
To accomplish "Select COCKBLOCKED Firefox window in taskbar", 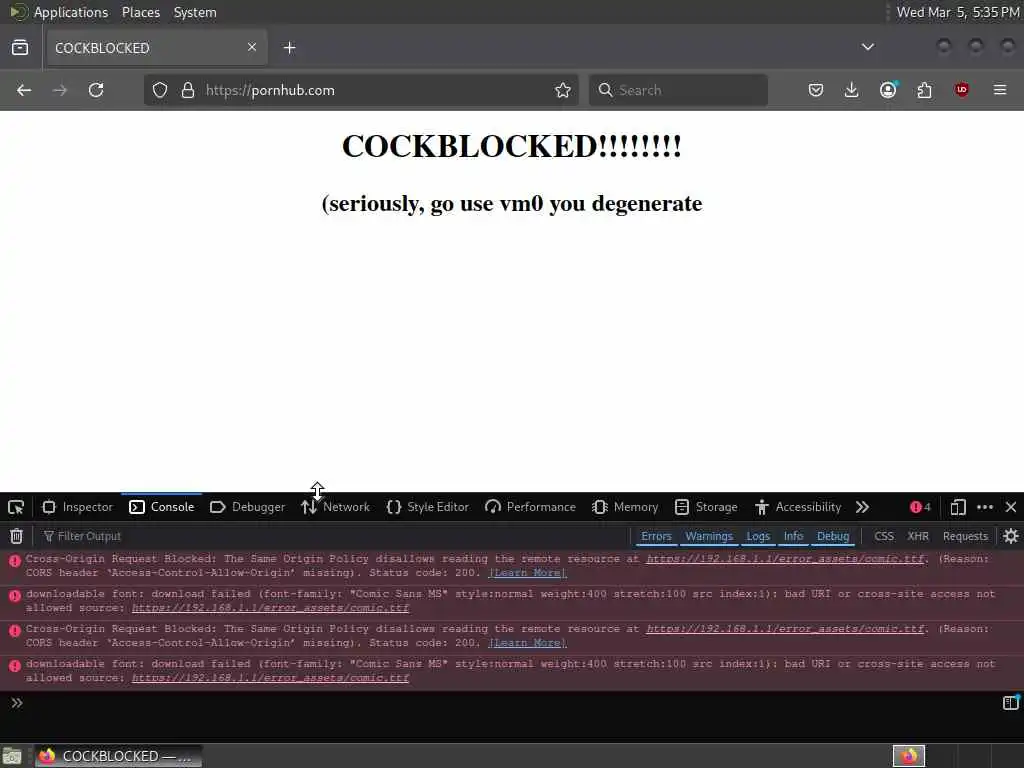I will tap(118, 756).
